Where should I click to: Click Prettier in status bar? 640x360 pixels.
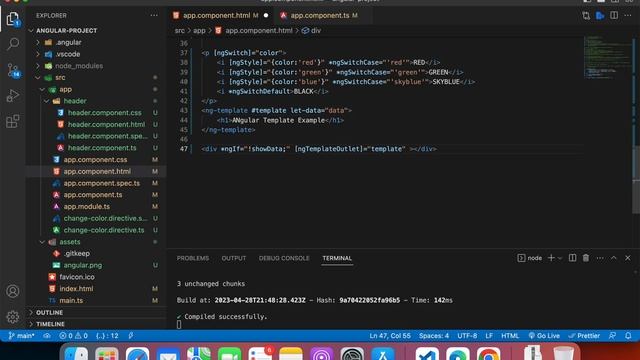click(x=584, y=336)
